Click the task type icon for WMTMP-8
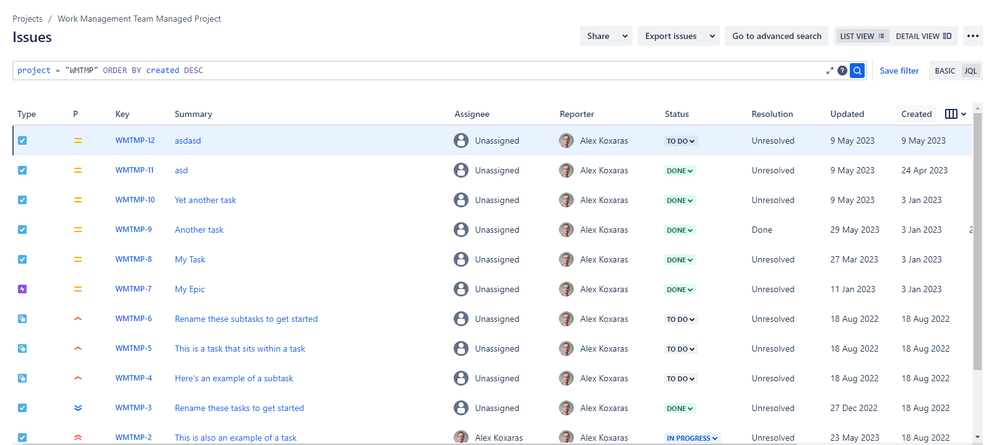 click(x=22, y=259)
